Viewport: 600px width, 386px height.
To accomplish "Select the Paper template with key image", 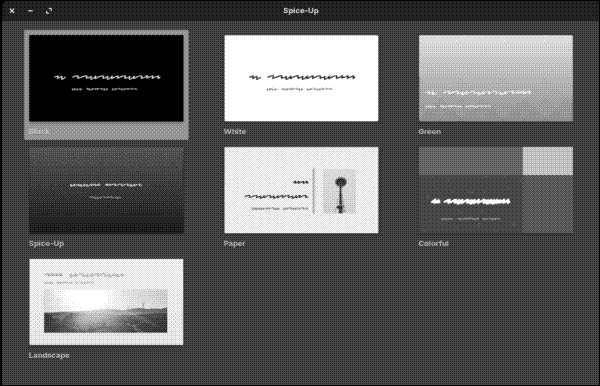I will 301,190.
